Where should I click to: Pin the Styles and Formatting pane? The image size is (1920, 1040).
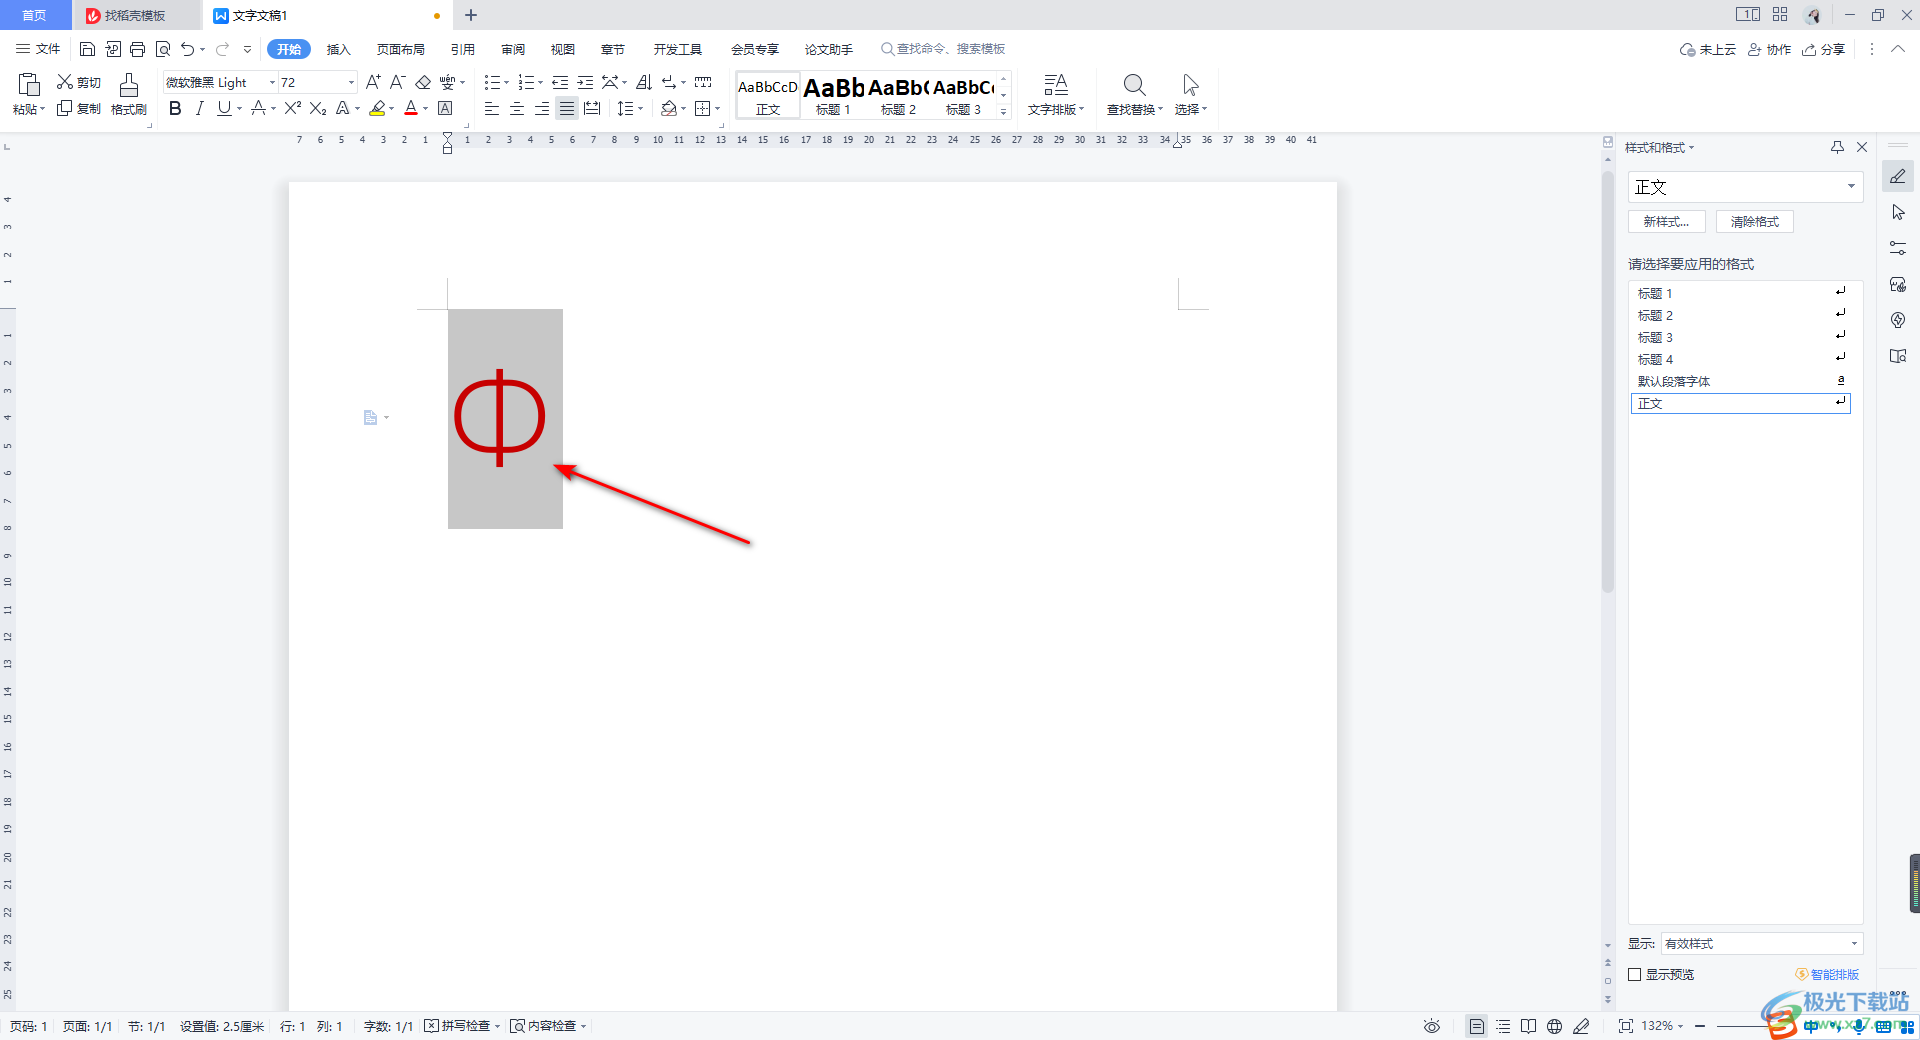[1837, 147]
